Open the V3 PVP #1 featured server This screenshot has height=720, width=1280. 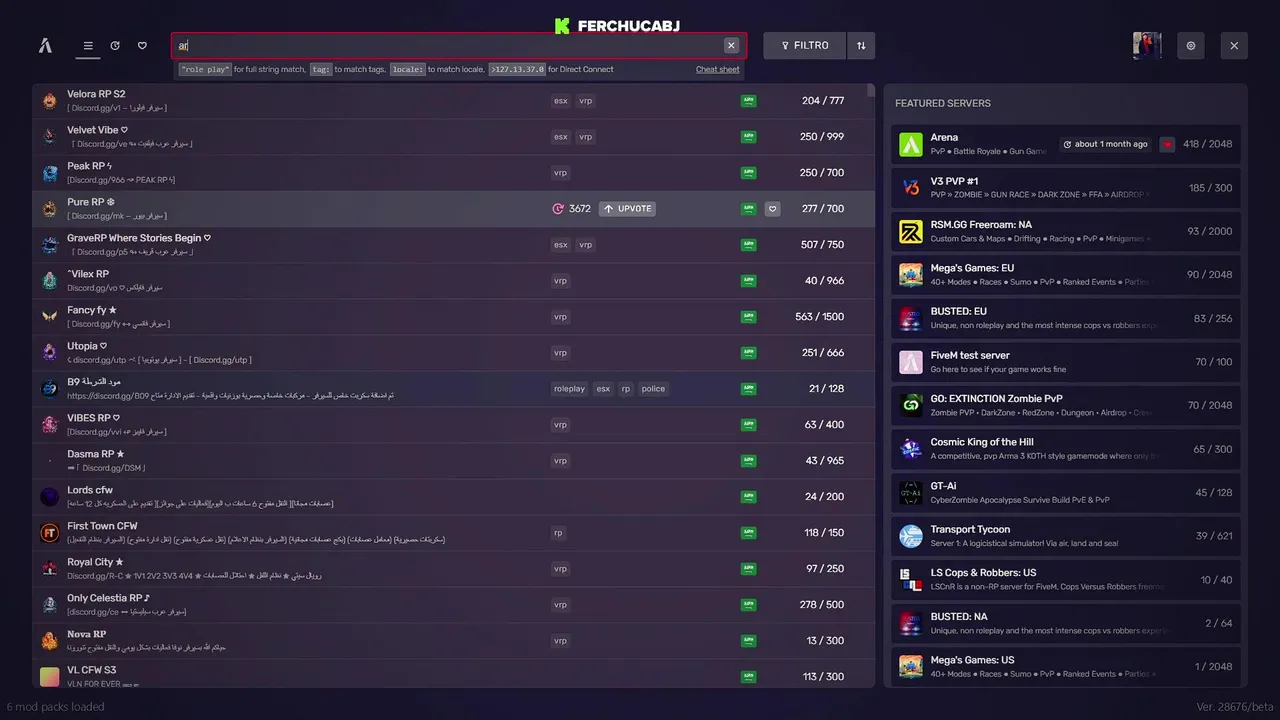click(x=1066, y=188)
